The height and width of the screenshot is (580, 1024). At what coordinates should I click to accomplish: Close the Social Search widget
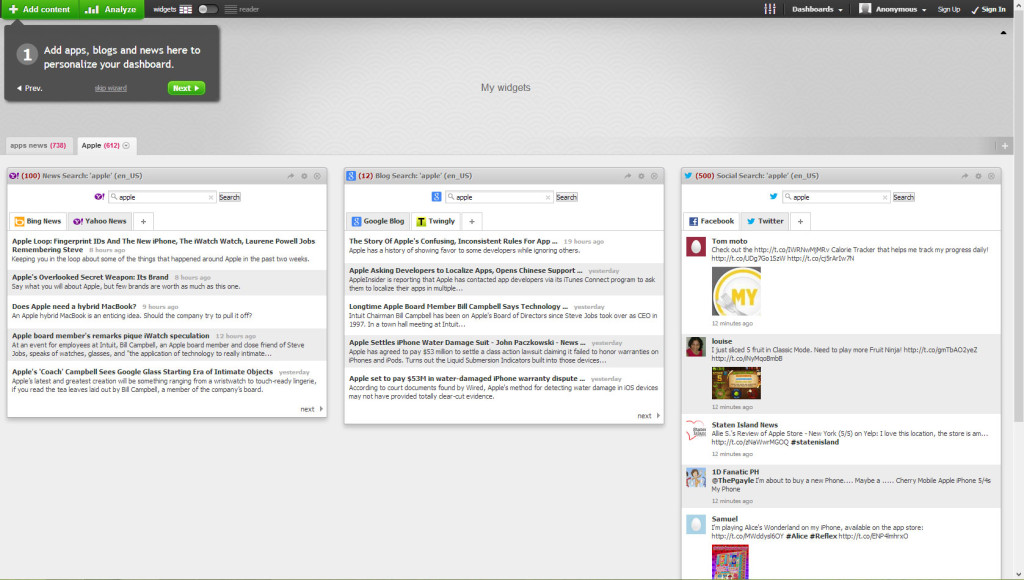(x=991, y=176)
